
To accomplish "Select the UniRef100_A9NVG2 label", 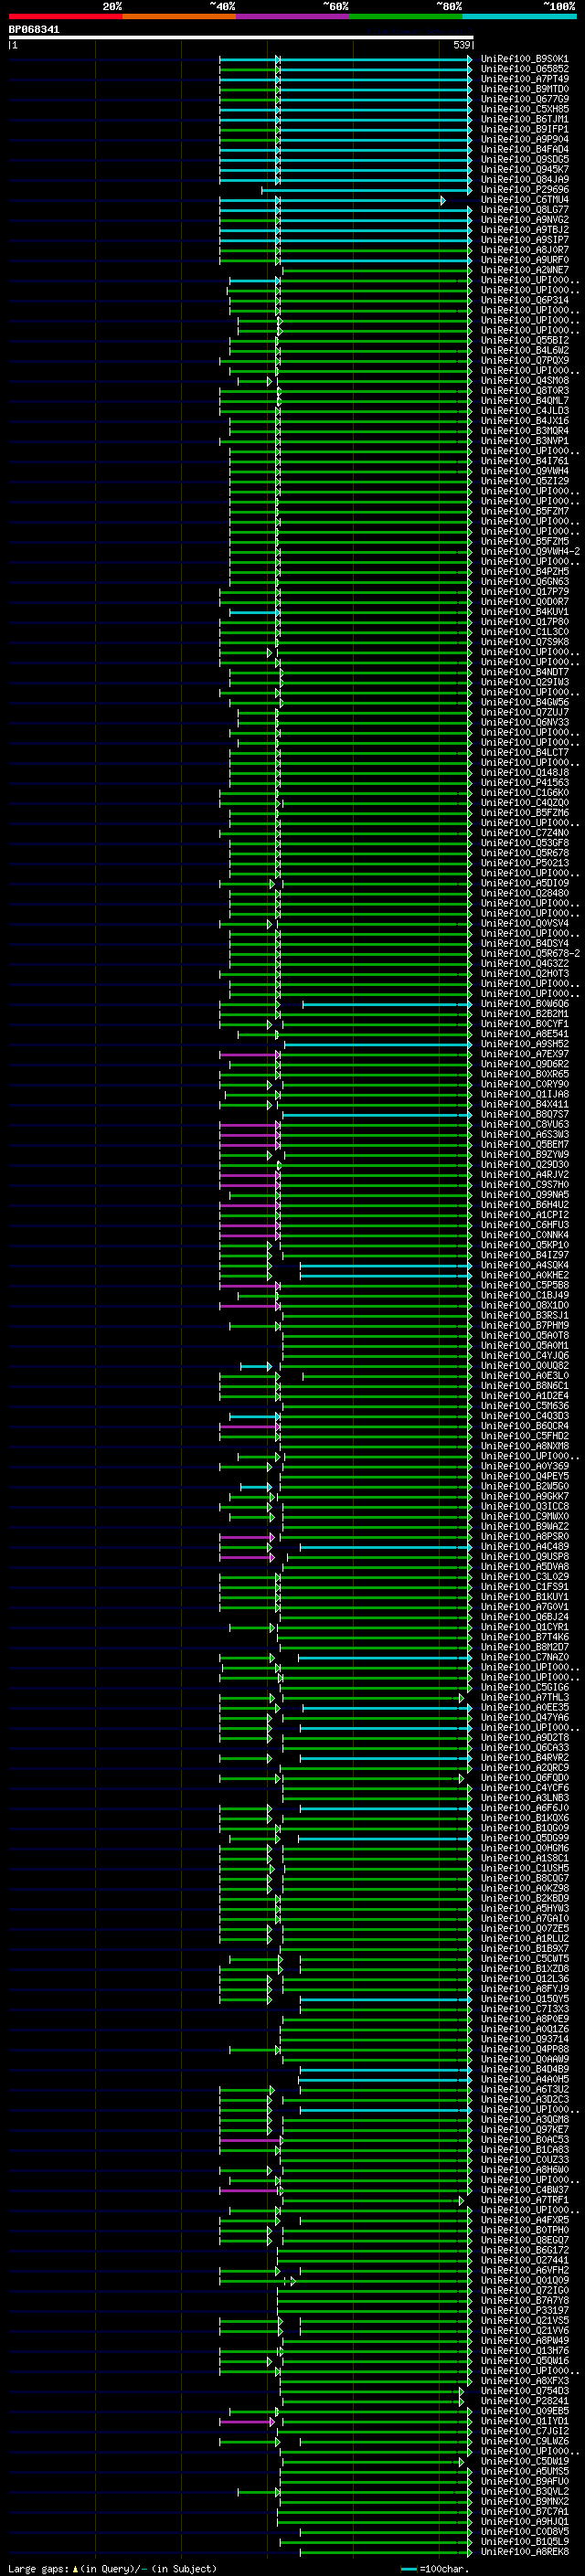I will pos(524,220).
